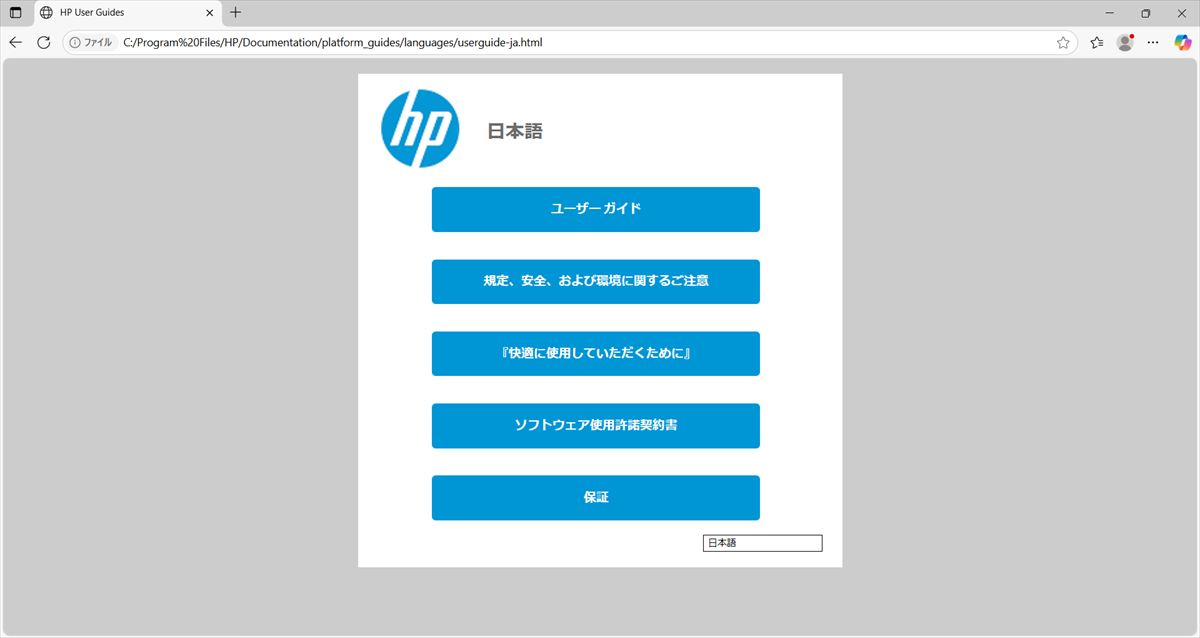
Task: Open the Copilot sidebar
Action: (x=1182, y=43)
